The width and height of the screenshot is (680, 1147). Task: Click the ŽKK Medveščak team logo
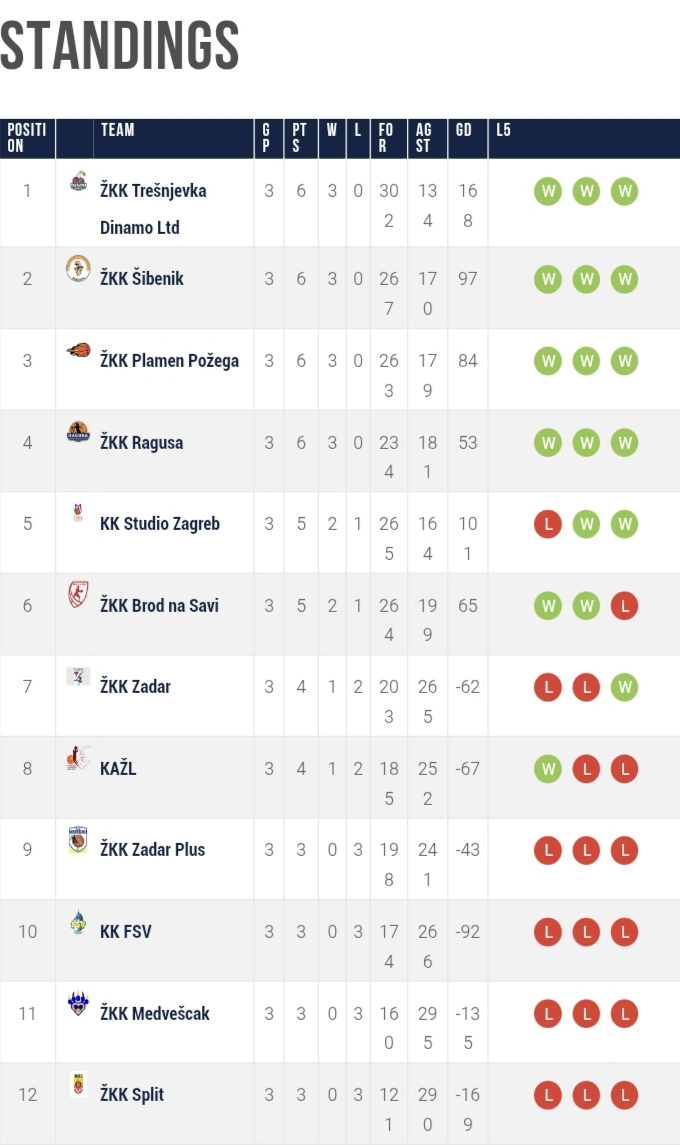point(78,1003)
